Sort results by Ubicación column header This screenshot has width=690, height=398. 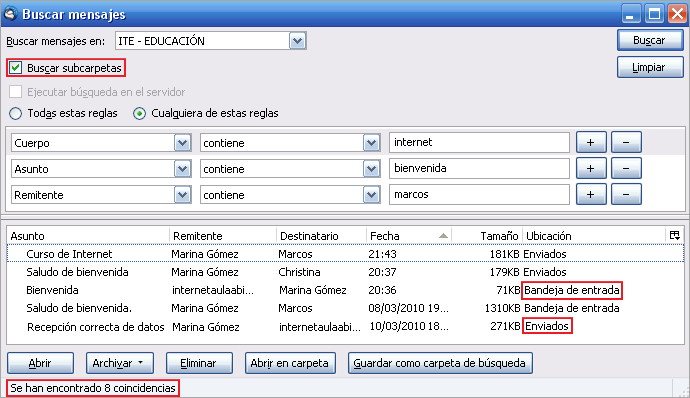click(594, 236)
